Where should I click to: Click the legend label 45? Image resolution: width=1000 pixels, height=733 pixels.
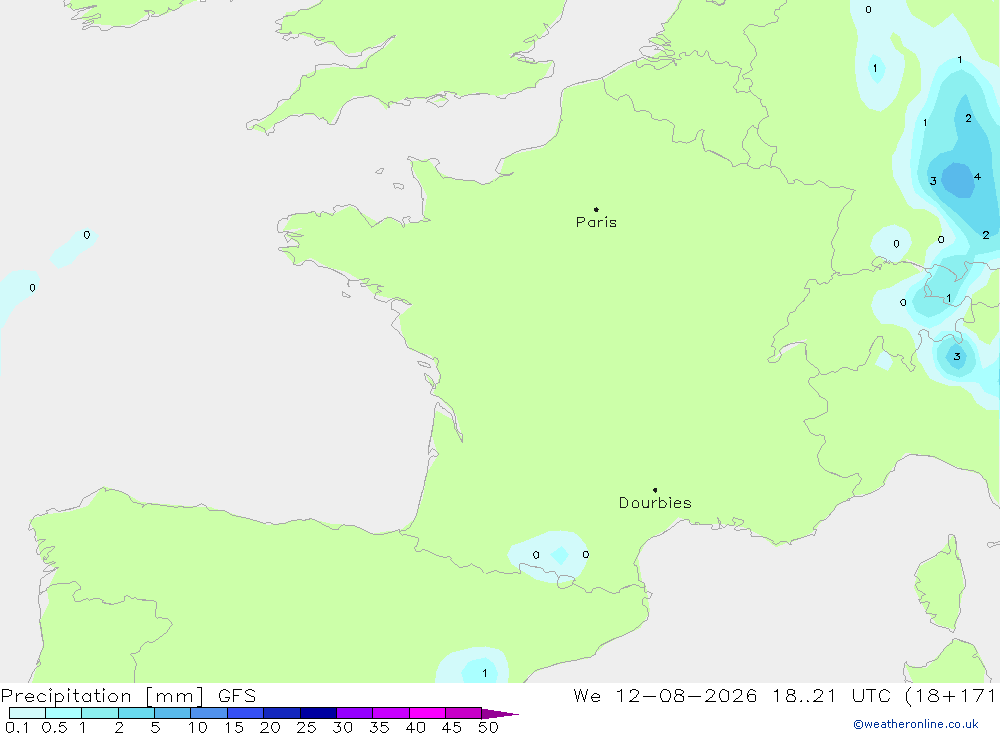[x=452, y=727]
